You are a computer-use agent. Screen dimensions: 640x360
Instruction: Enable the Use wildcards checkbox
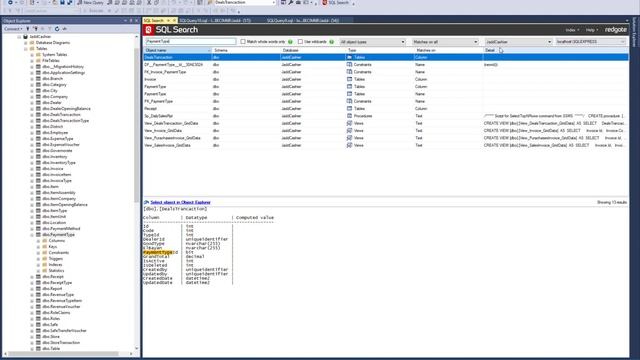pos(300,42)
